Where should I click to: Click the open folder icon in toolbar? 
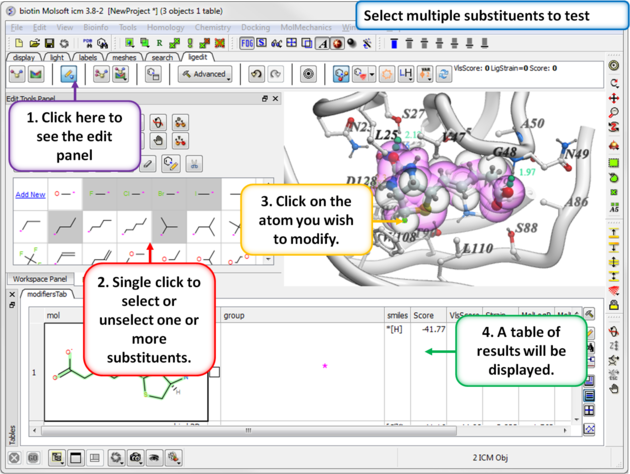click(x=35, y=44)
